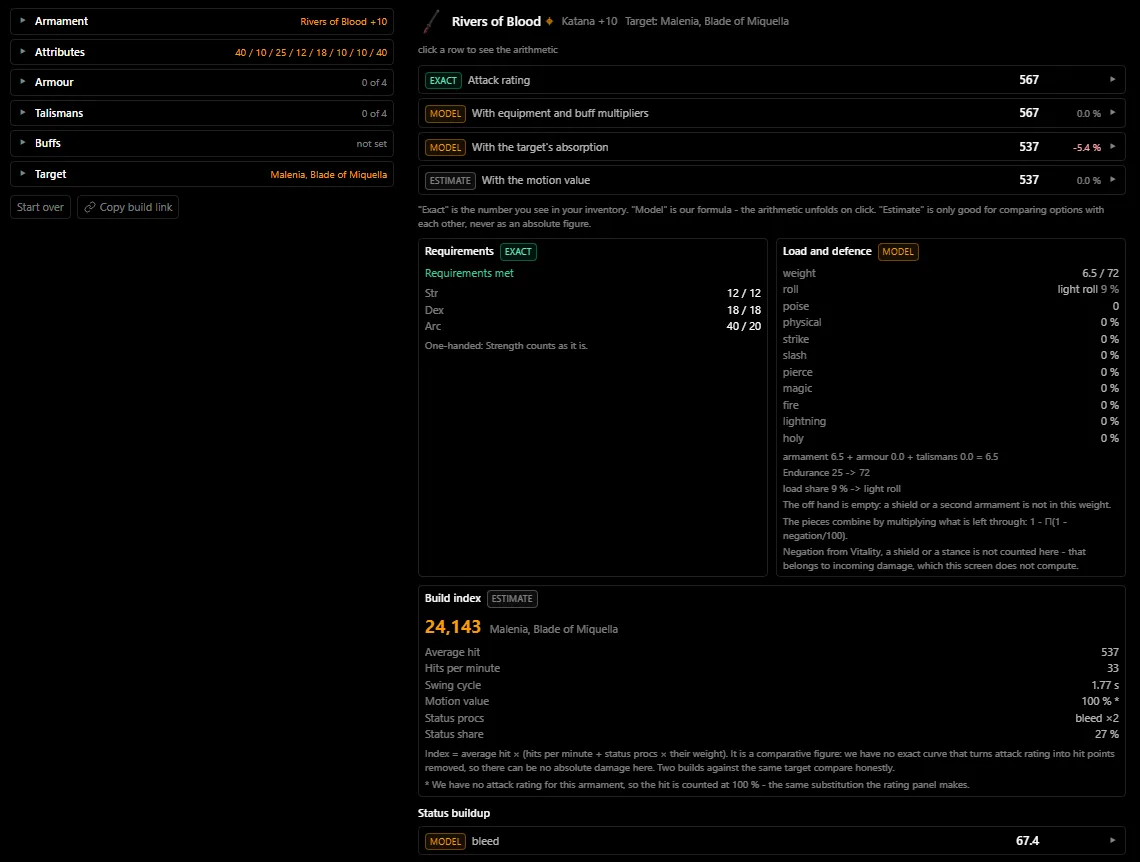Click the attributes summary 40 / 10 / 25 values
This screenshot has width=1140, height=862.
311,52
